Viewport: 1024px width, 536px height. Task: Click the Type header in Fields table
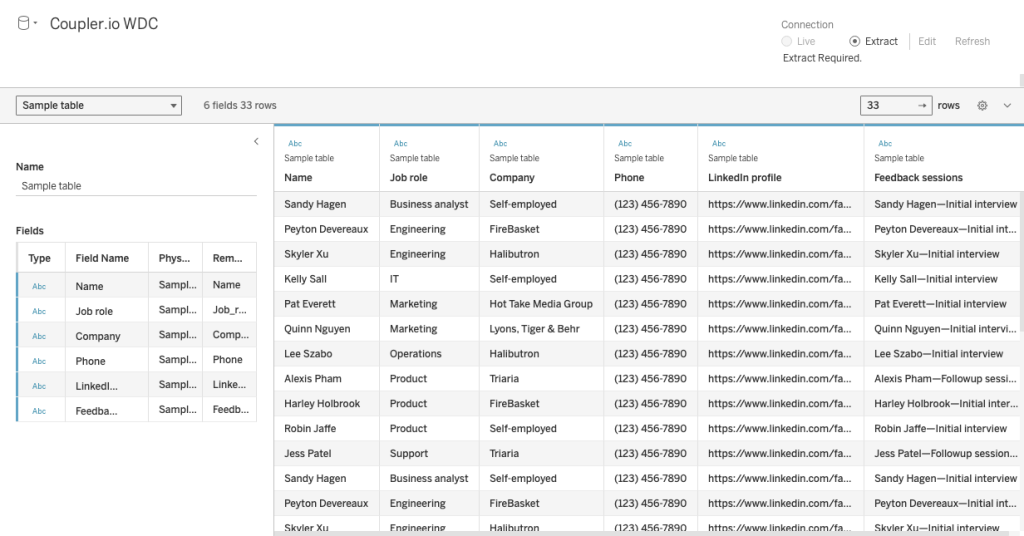pyautogui.click(x=39, y=258)
